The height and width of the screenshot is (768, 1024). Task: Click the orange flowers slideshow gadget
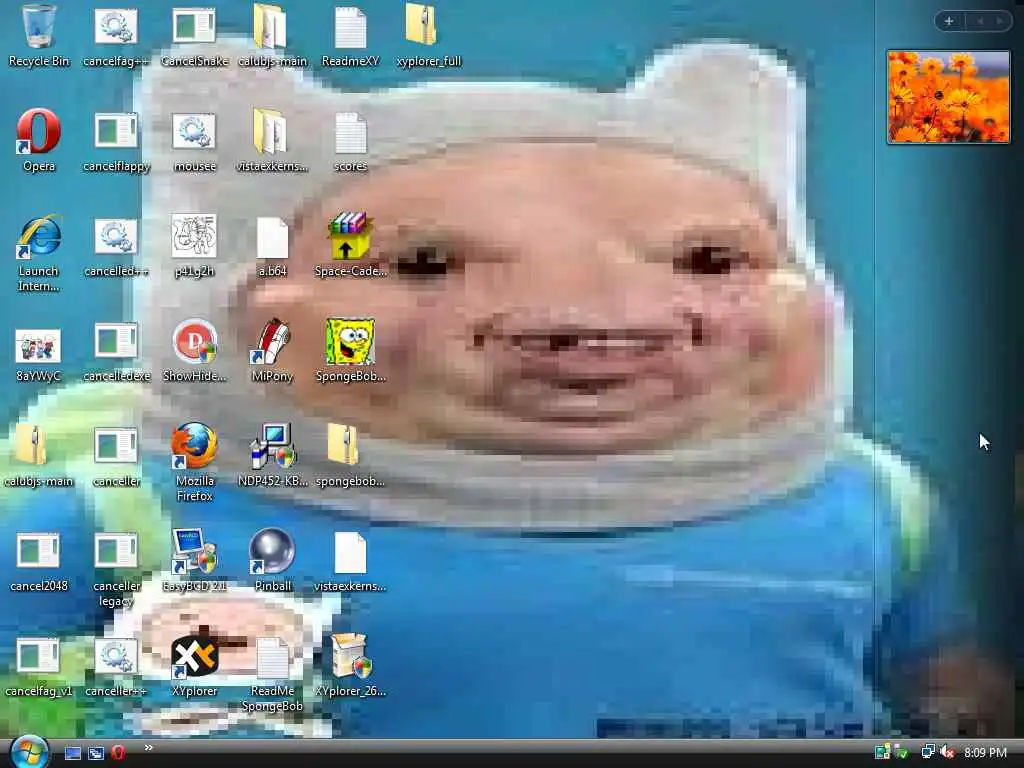(x=948, y=97)
